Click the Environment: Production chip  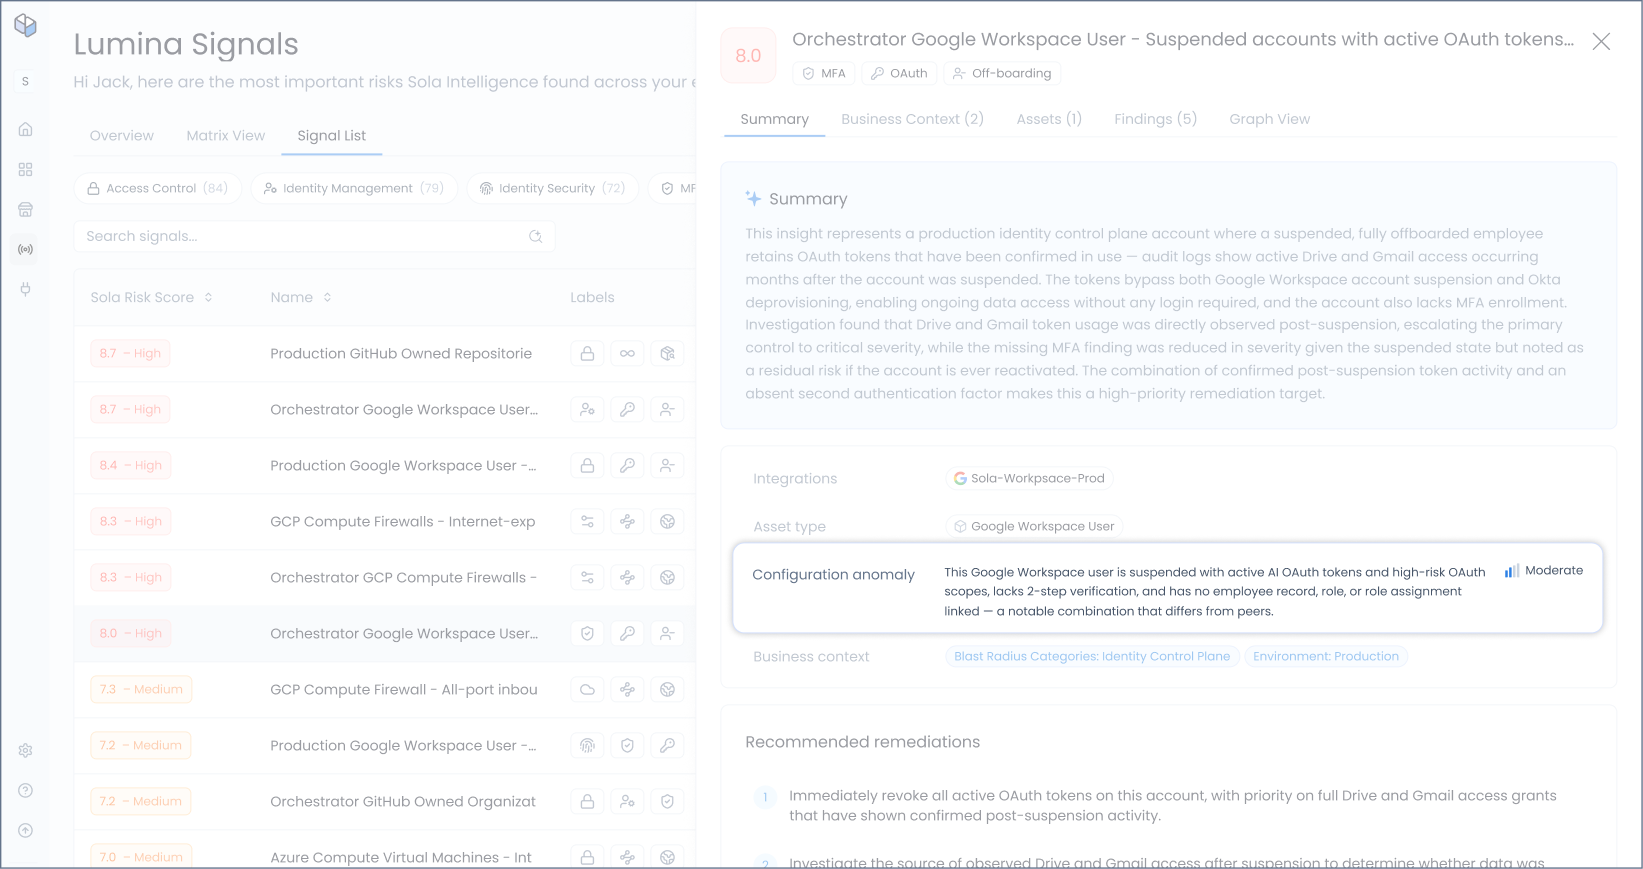(1326, 656)
